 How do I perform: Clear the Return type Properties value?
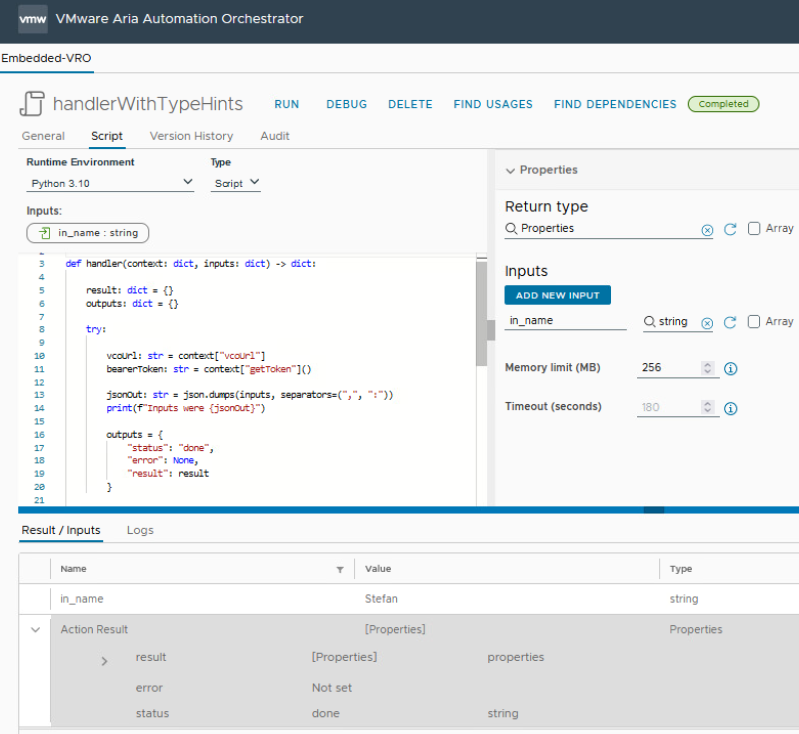pyautogui.click(x=707, y=230)
